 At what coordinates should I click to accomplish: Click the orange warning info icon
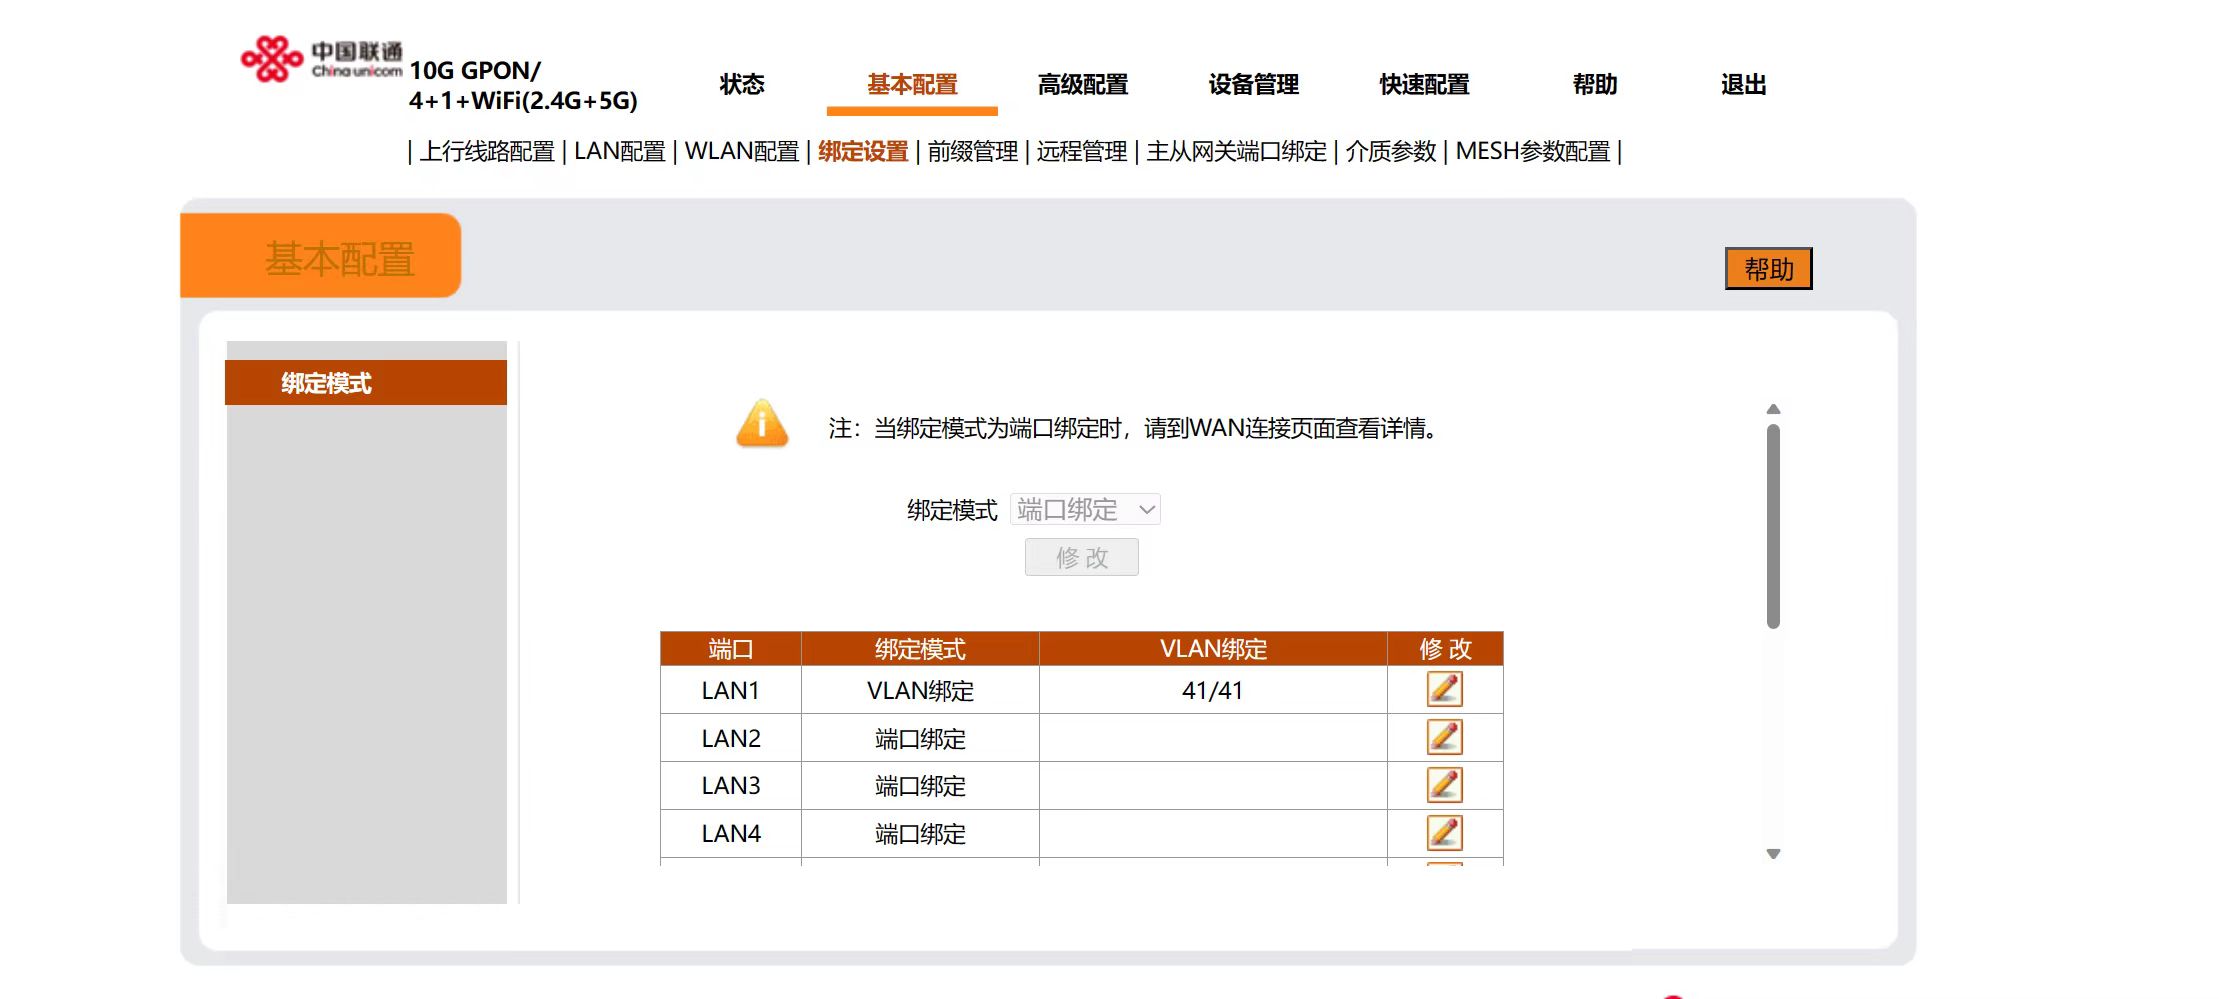tap(762, 423)
